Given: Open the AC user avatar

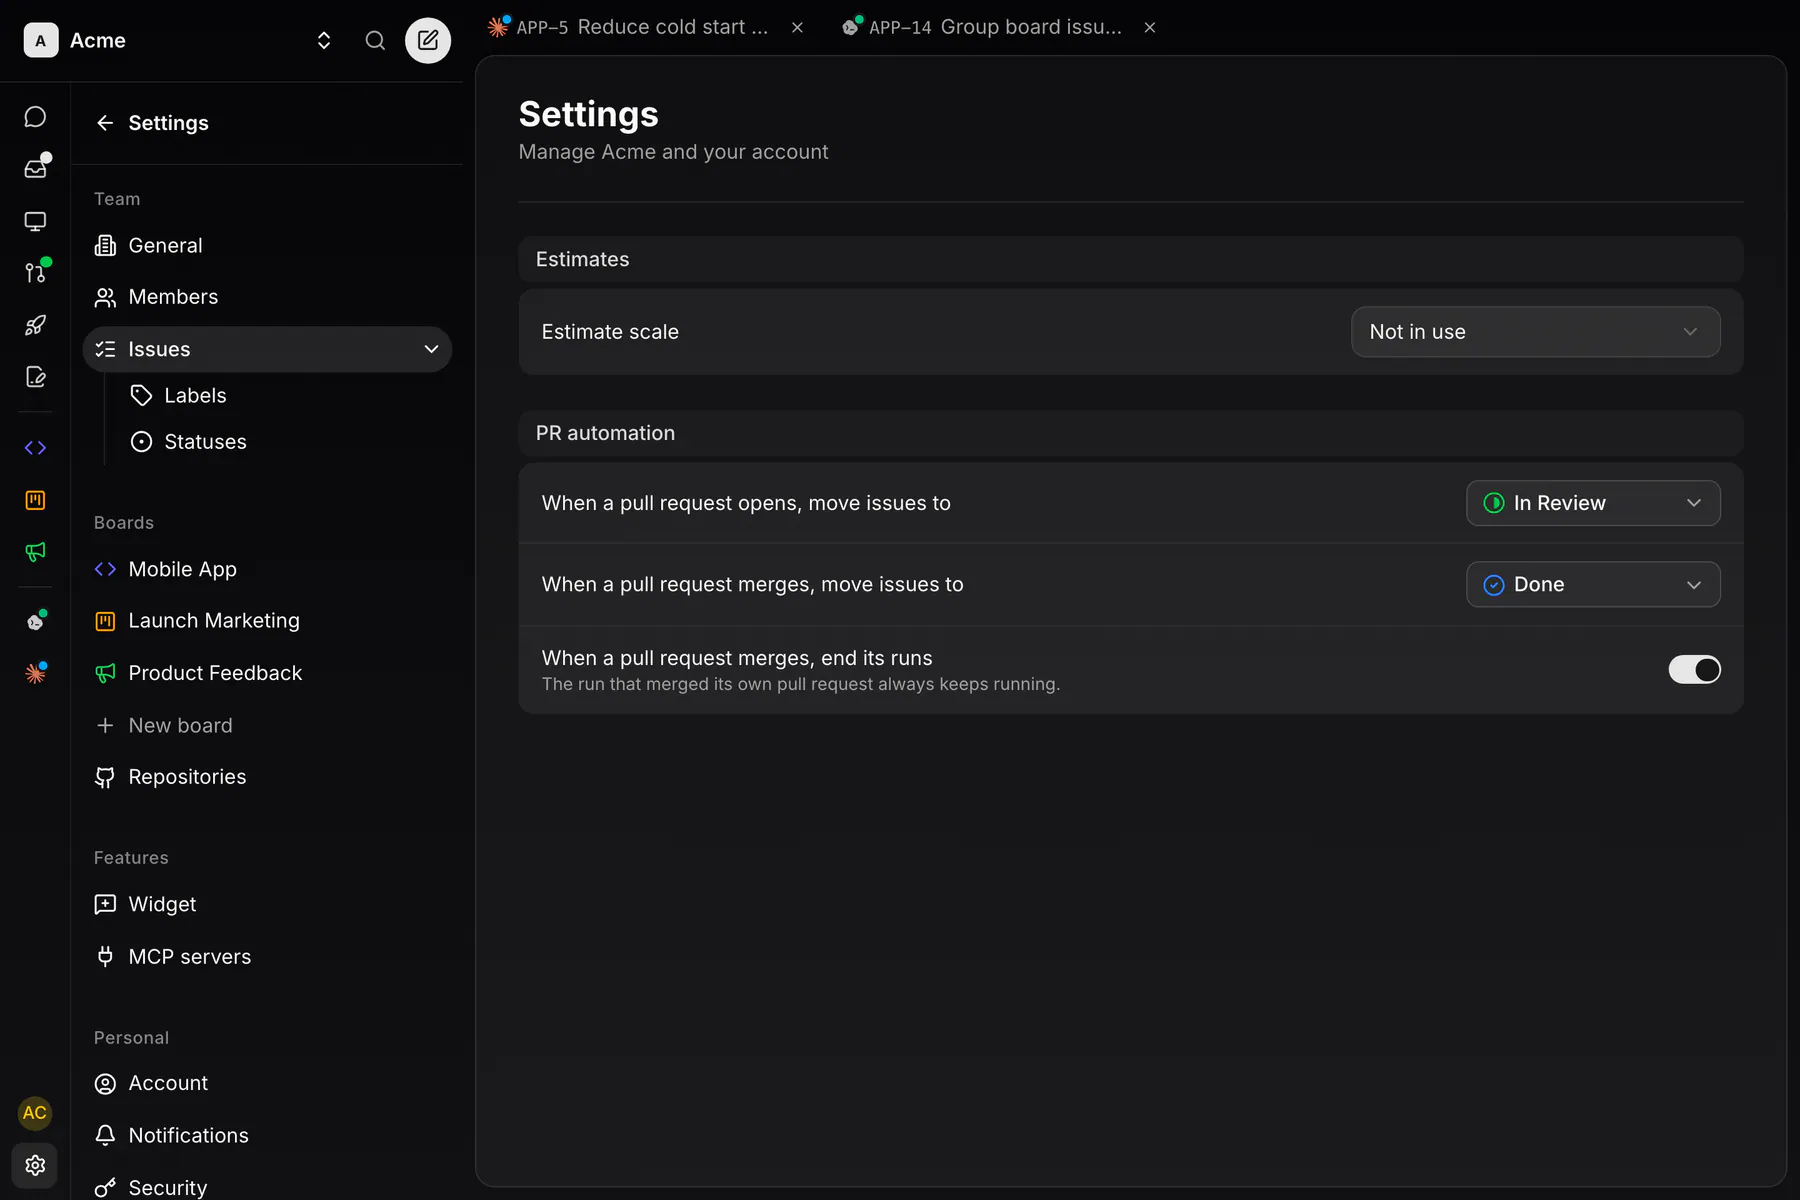Looking at the screenshot, I should [x=35, y=1113].
